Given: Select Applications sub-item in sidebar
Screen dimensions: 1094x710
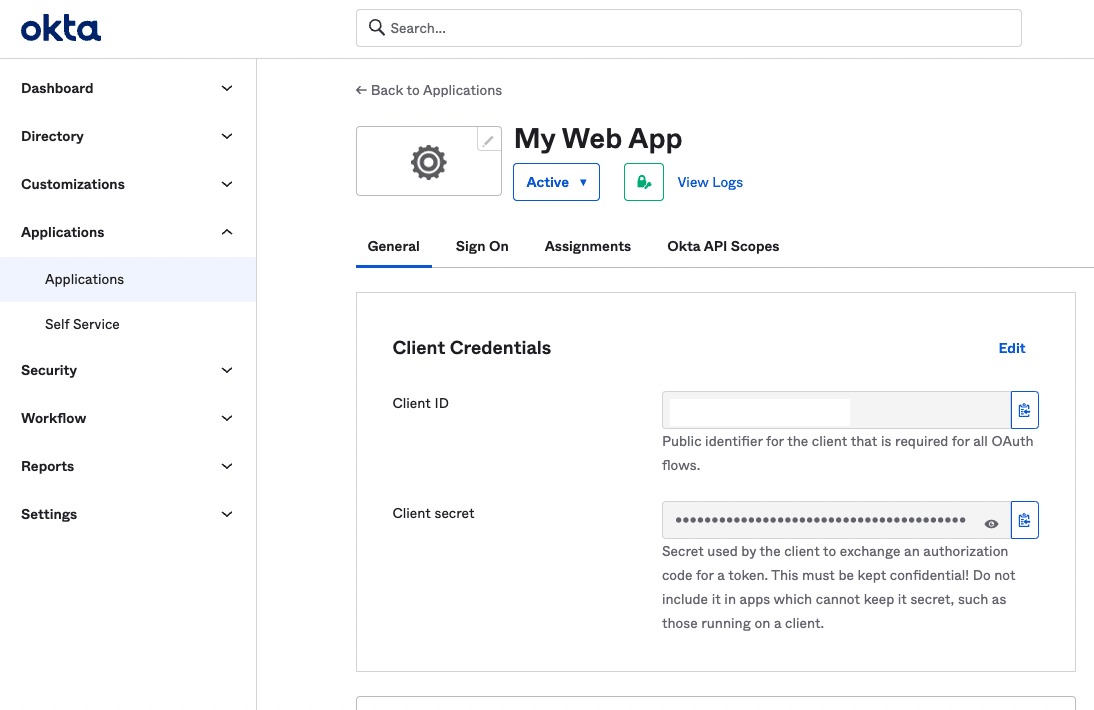Looking at the screenshot, I should (128, 279).
